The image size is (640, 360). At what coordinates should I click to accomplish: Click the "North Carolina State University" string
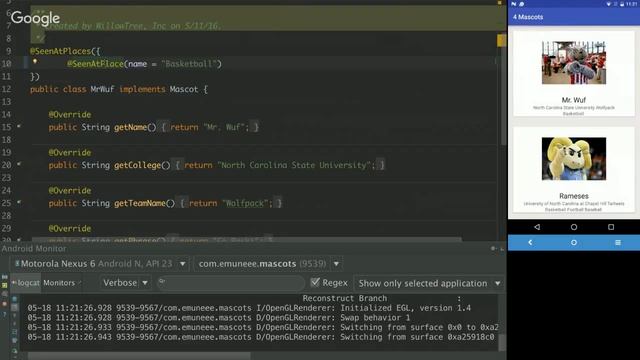[x=294, y=165]
